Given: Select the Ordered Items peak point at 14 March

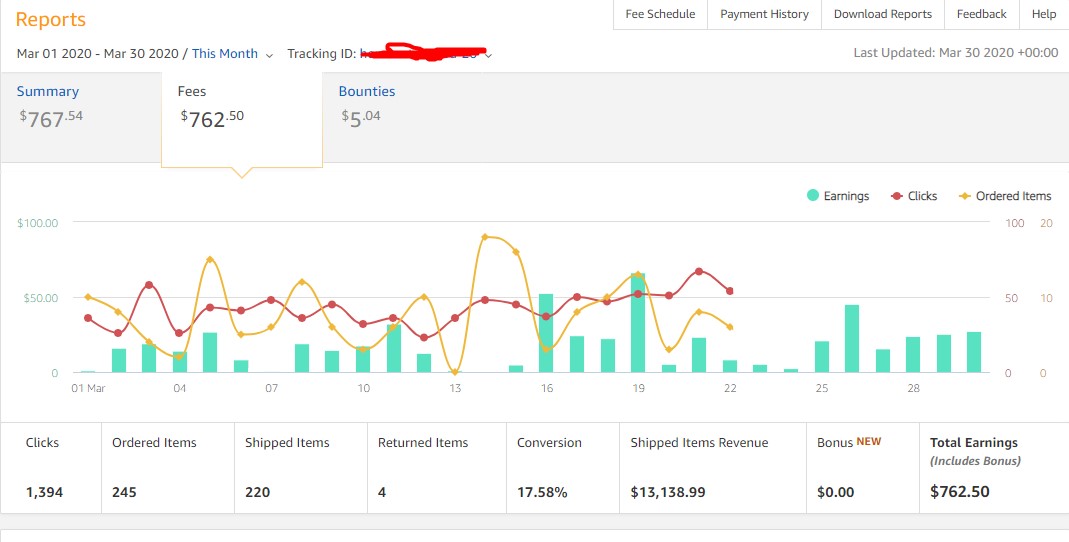Looking at the screenshot, I should click(x=485, y=237).
